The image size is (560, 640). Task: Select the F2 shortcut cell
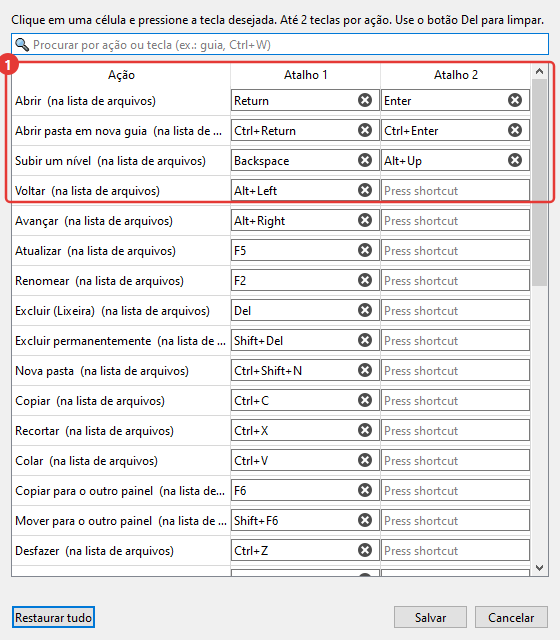(305, 280)
